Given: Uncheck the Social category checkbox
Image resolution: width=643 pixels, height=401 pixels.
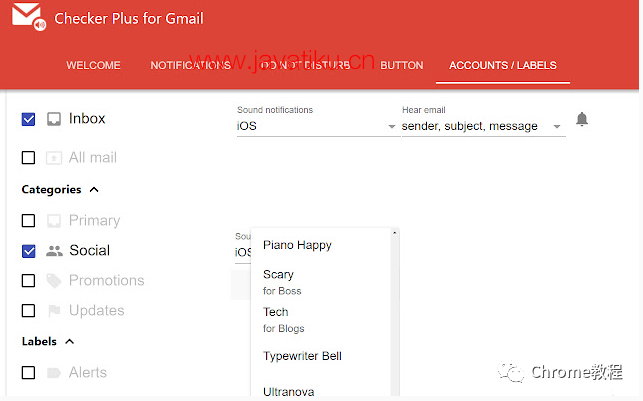Looking at the screenshot, I should pyautogui.click(x=28, y=251).
